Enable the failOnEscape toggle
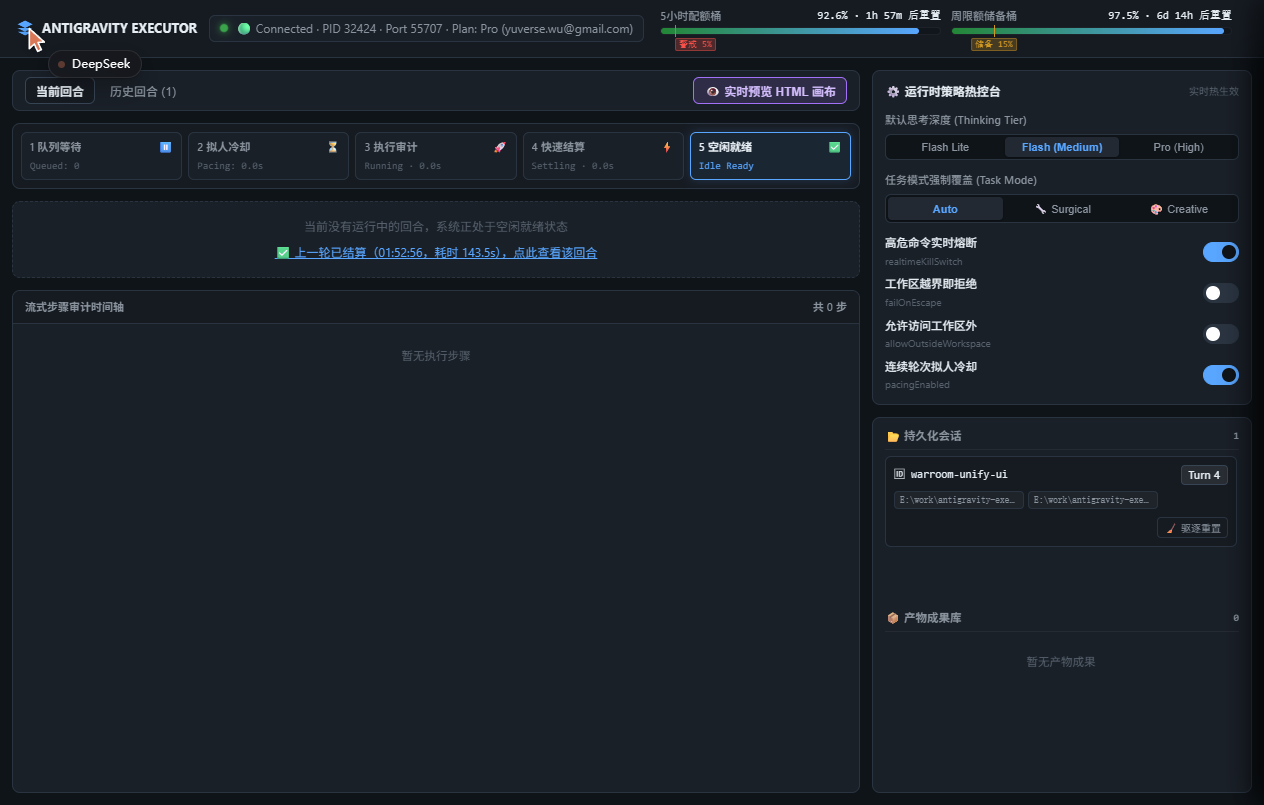Image resolution: width=1264 pixels, height=805 pixels. coord(1220,293)
